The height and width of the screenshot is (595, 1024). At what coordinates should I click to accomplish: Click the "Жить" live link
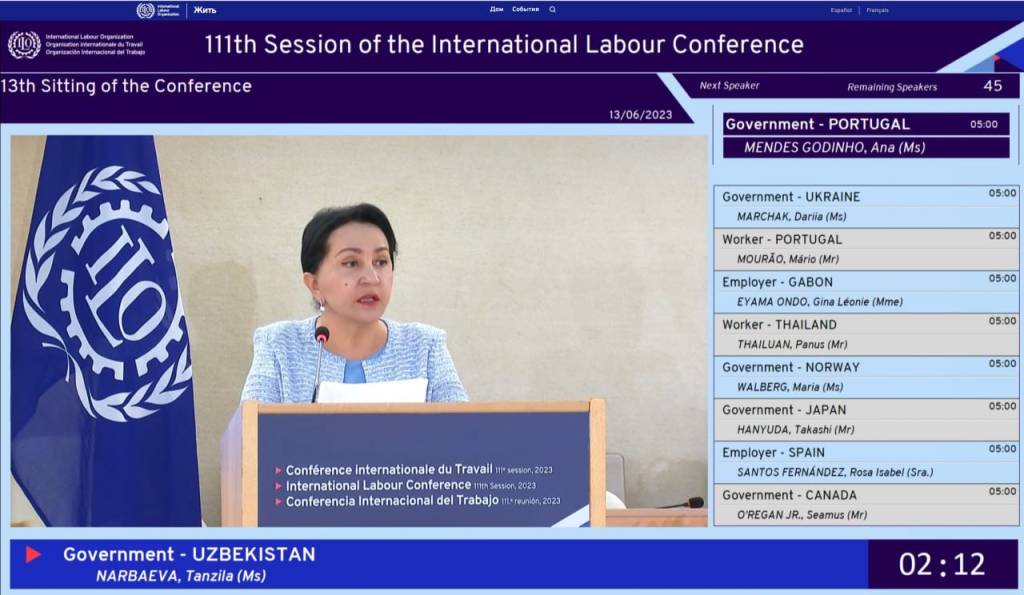tap(205, 10)
